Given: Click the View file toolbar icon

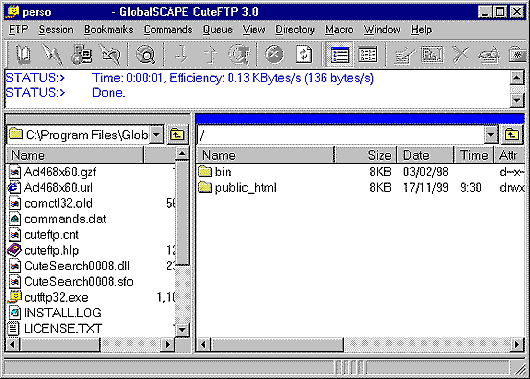Looking at the screenshot, I should coord(432,54).
